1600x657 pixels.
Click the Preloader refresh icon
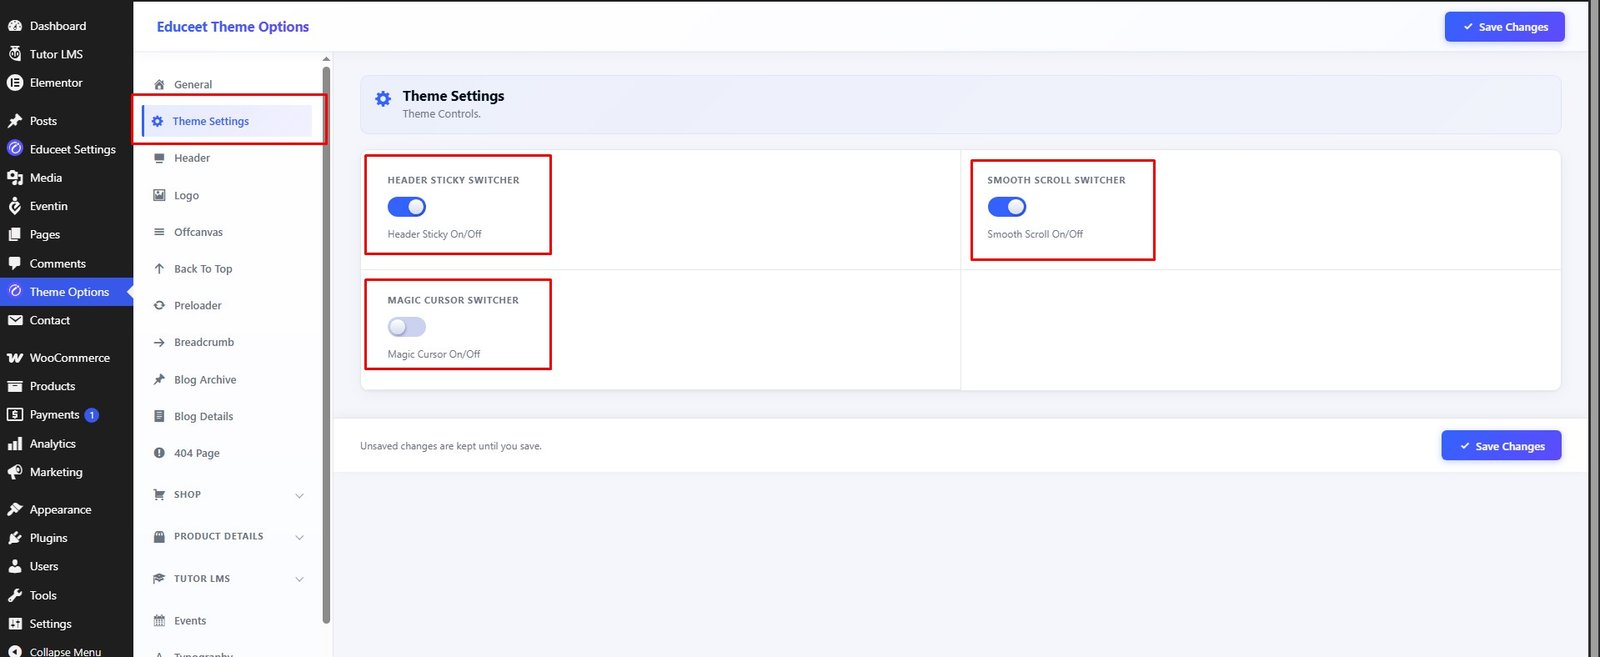coord(159,306)
